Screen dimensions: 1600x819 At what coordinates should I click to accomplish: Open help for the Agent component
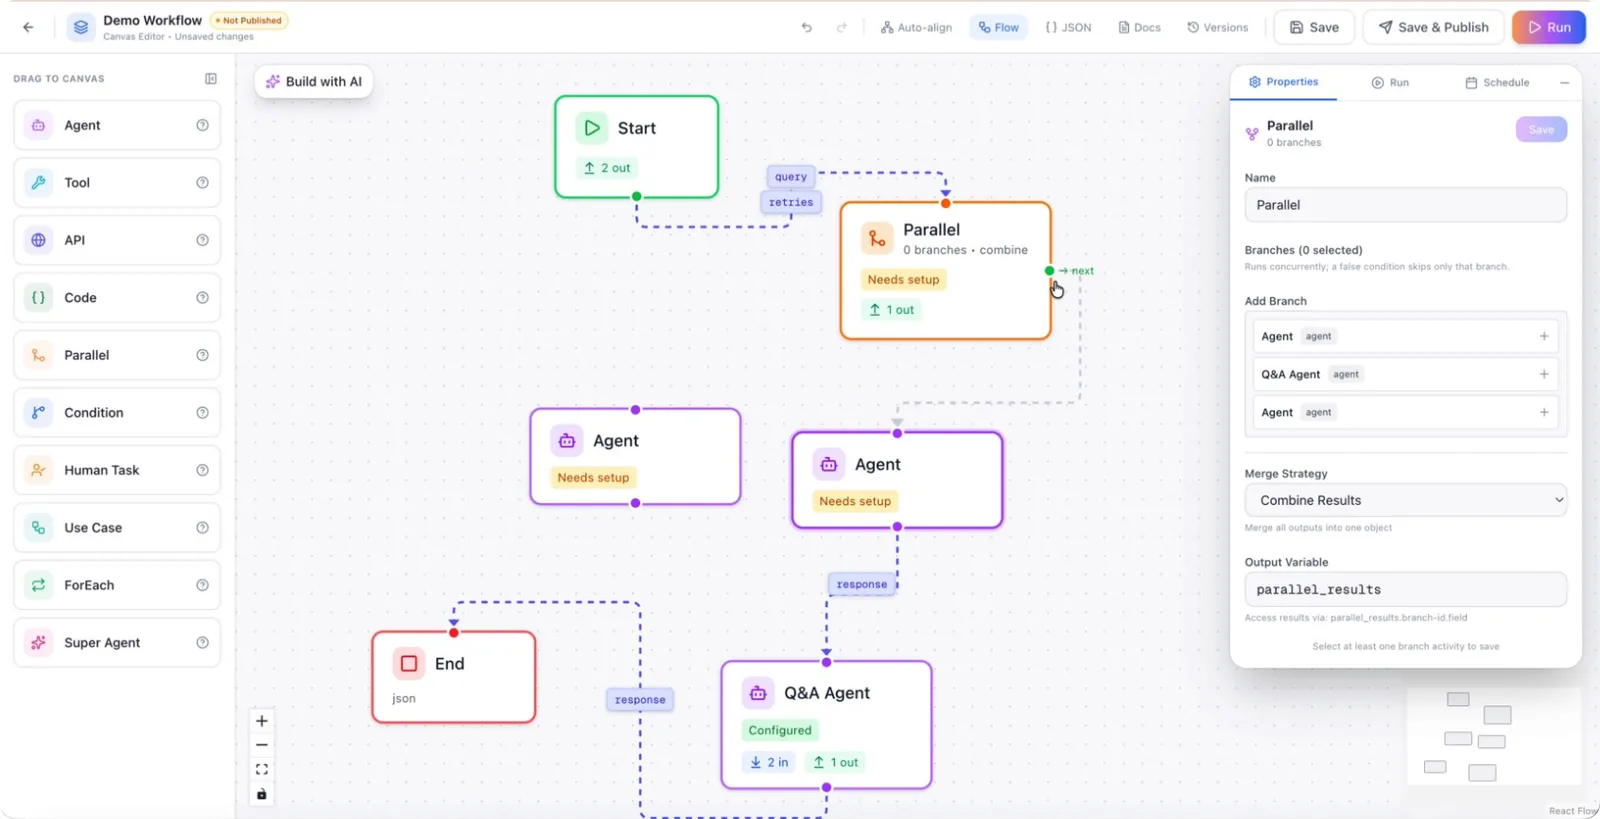203,126
